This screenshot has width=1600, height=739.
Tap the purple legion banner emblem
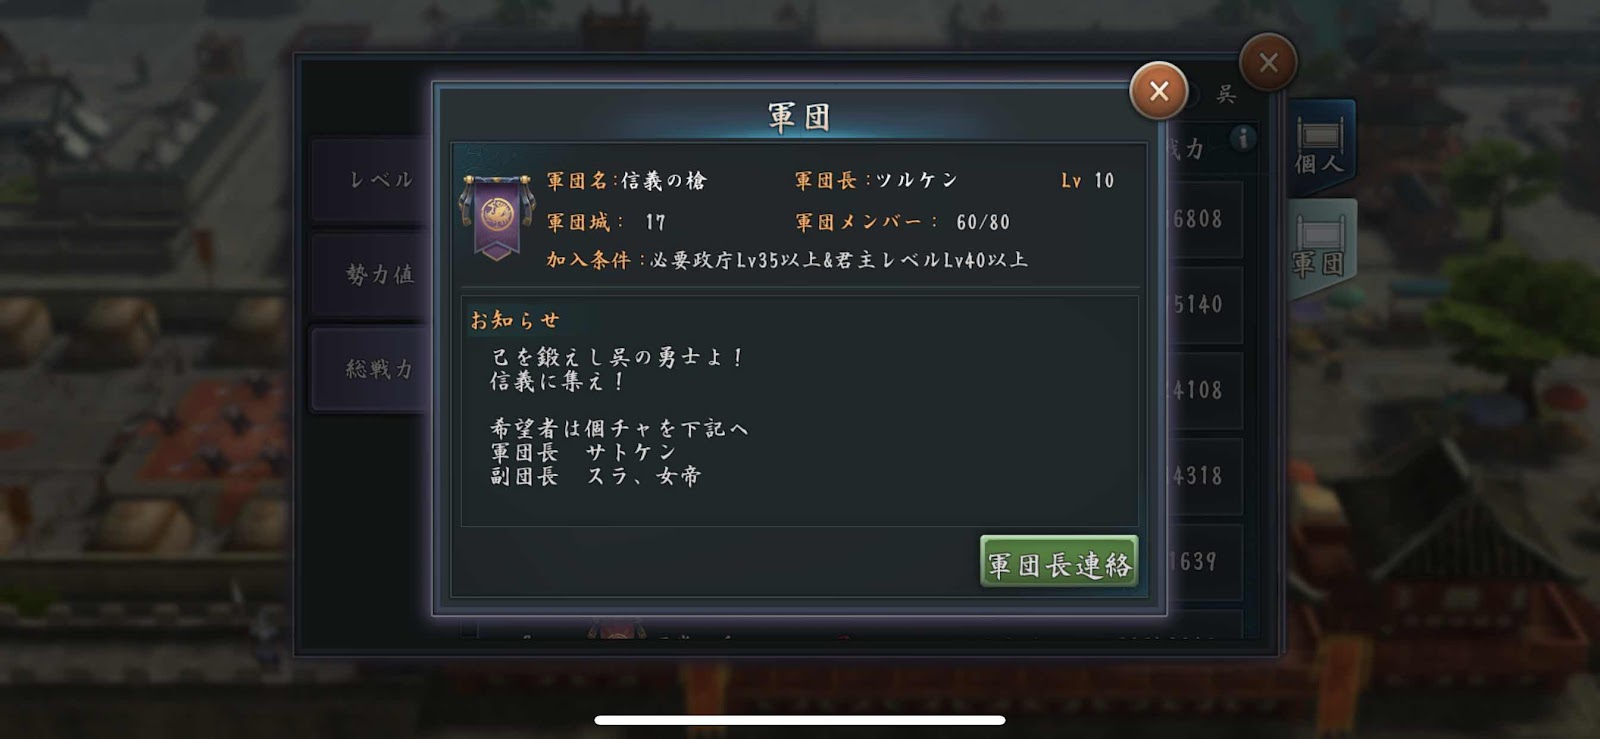click(497, 217)
